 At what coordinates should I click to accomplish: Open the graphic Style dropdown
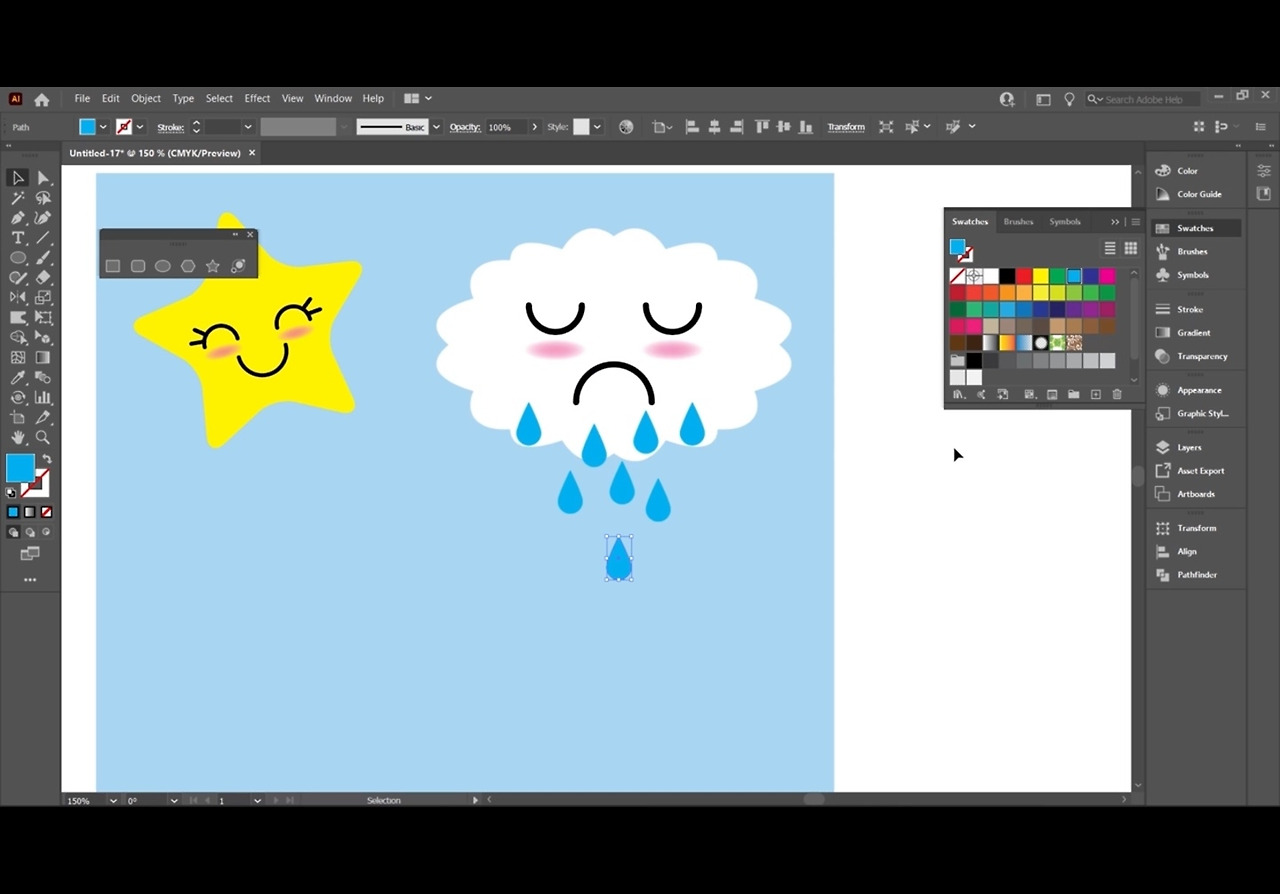pyautogui.click(x=597, y=127)
